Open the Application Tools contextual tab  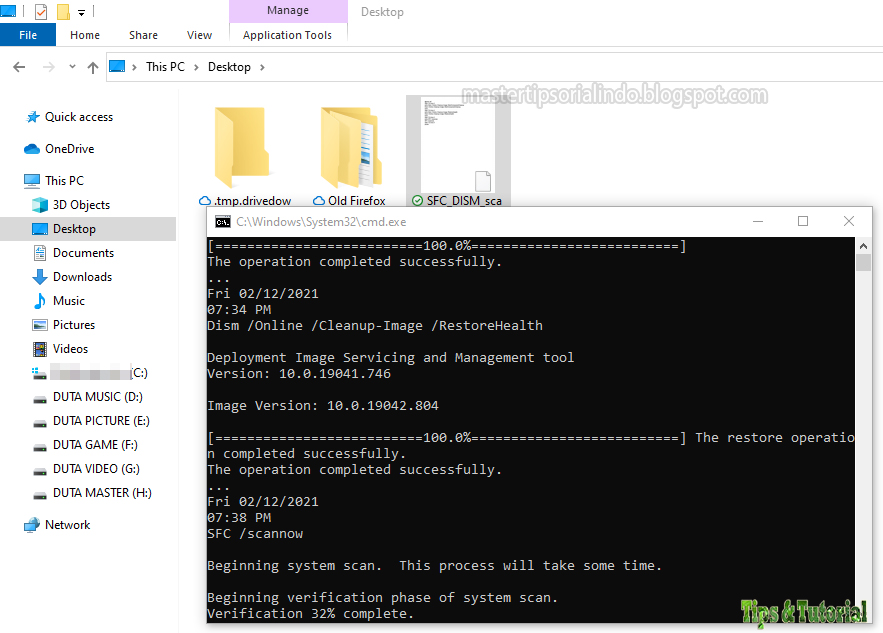pyautogui.click(x=288, y=34)
